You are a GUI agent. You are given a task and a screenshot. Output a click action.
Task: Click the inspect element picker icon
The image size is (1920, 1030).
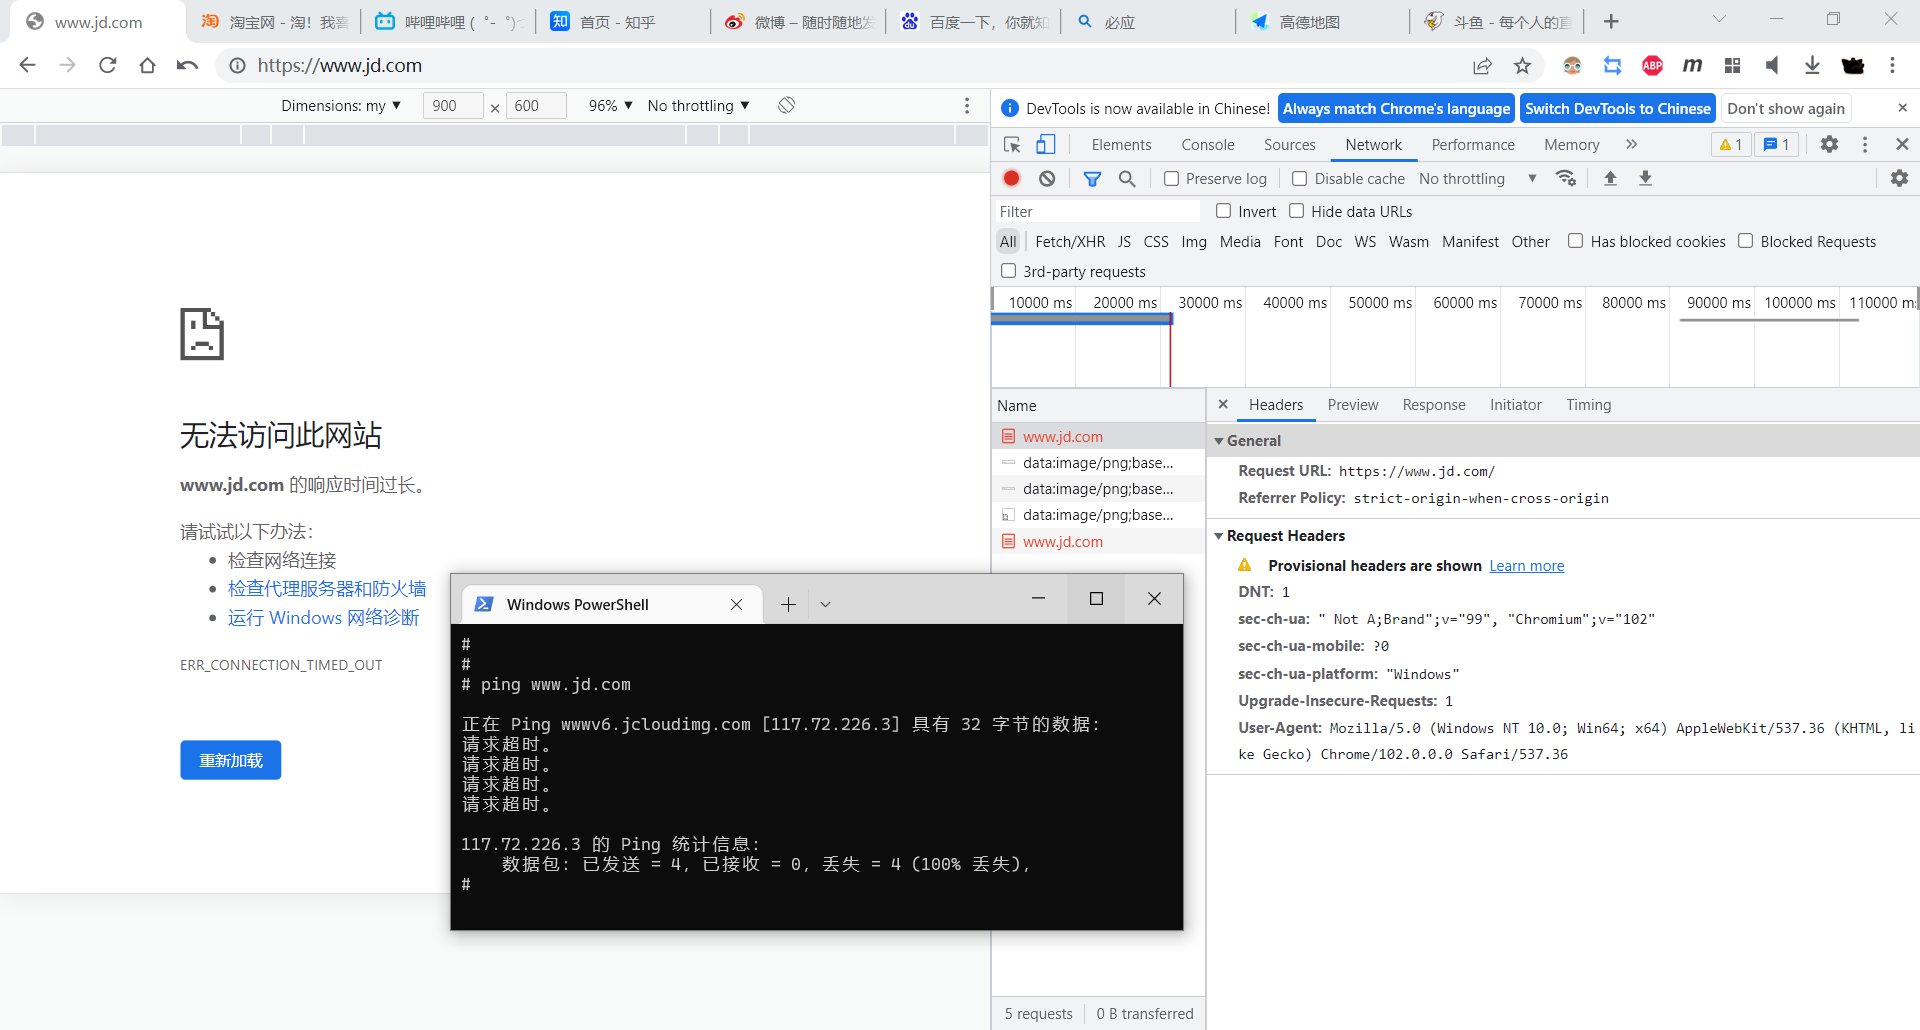coord(1012,145)
